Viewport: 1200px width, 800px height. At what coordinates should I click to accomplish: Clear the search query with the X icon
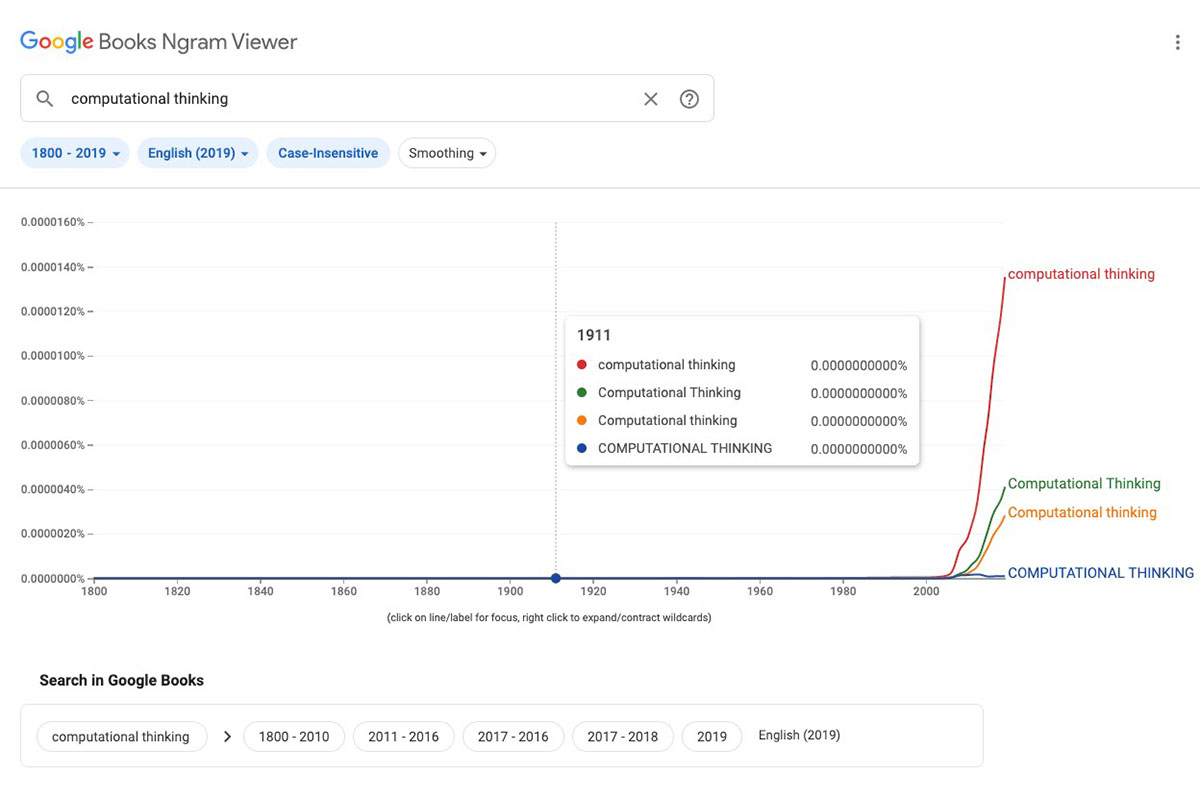point(651,99)
